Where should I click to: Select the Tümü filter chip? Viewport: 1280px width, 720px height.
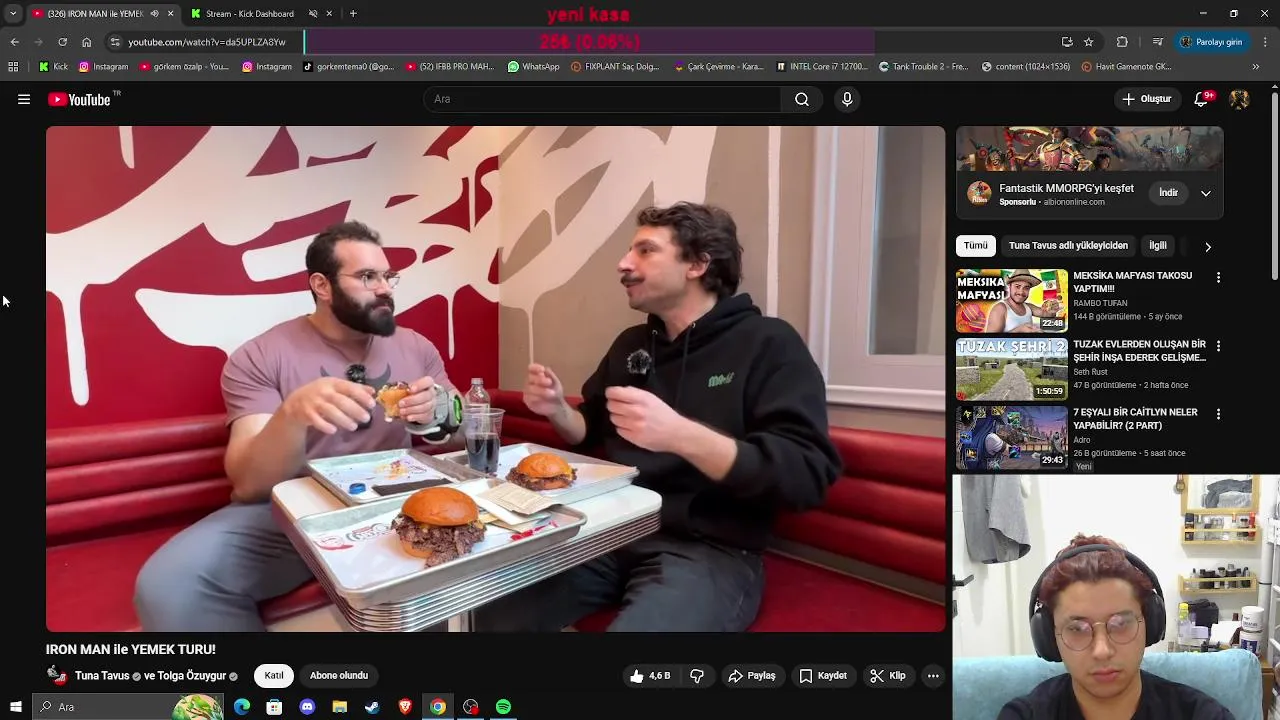[976, 246]
